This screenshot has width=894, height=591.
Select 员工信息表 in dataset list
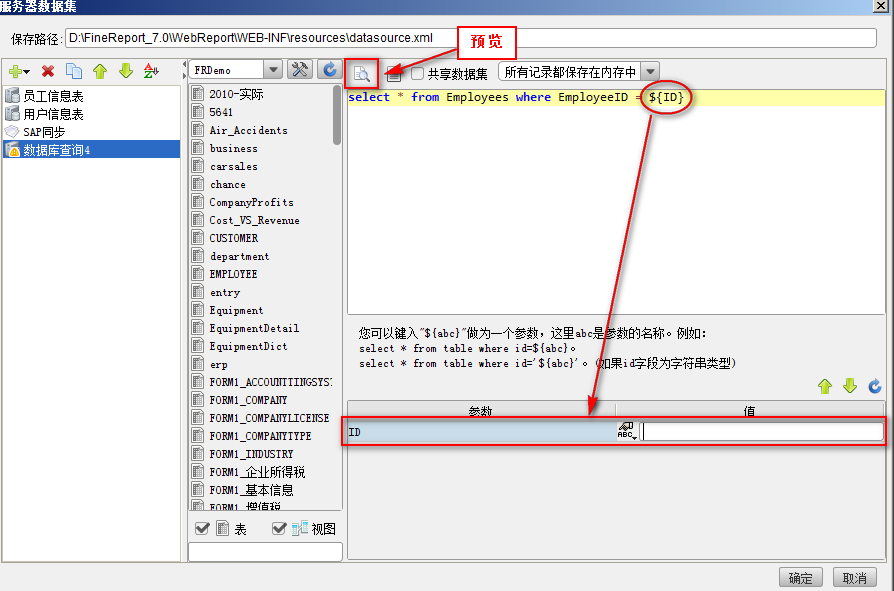click(53, 96)
